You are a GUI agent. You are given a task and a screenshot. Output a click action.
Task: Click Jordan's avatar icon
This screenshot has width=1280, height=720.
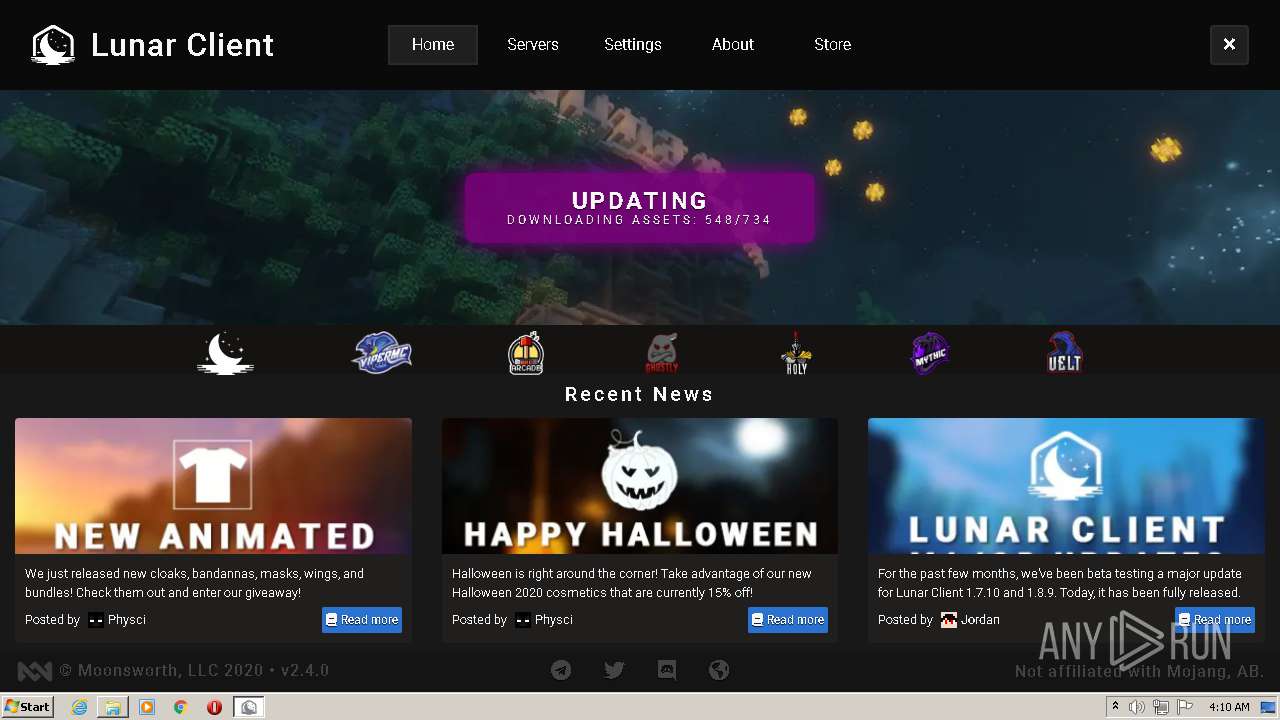[x=949, y=620]
